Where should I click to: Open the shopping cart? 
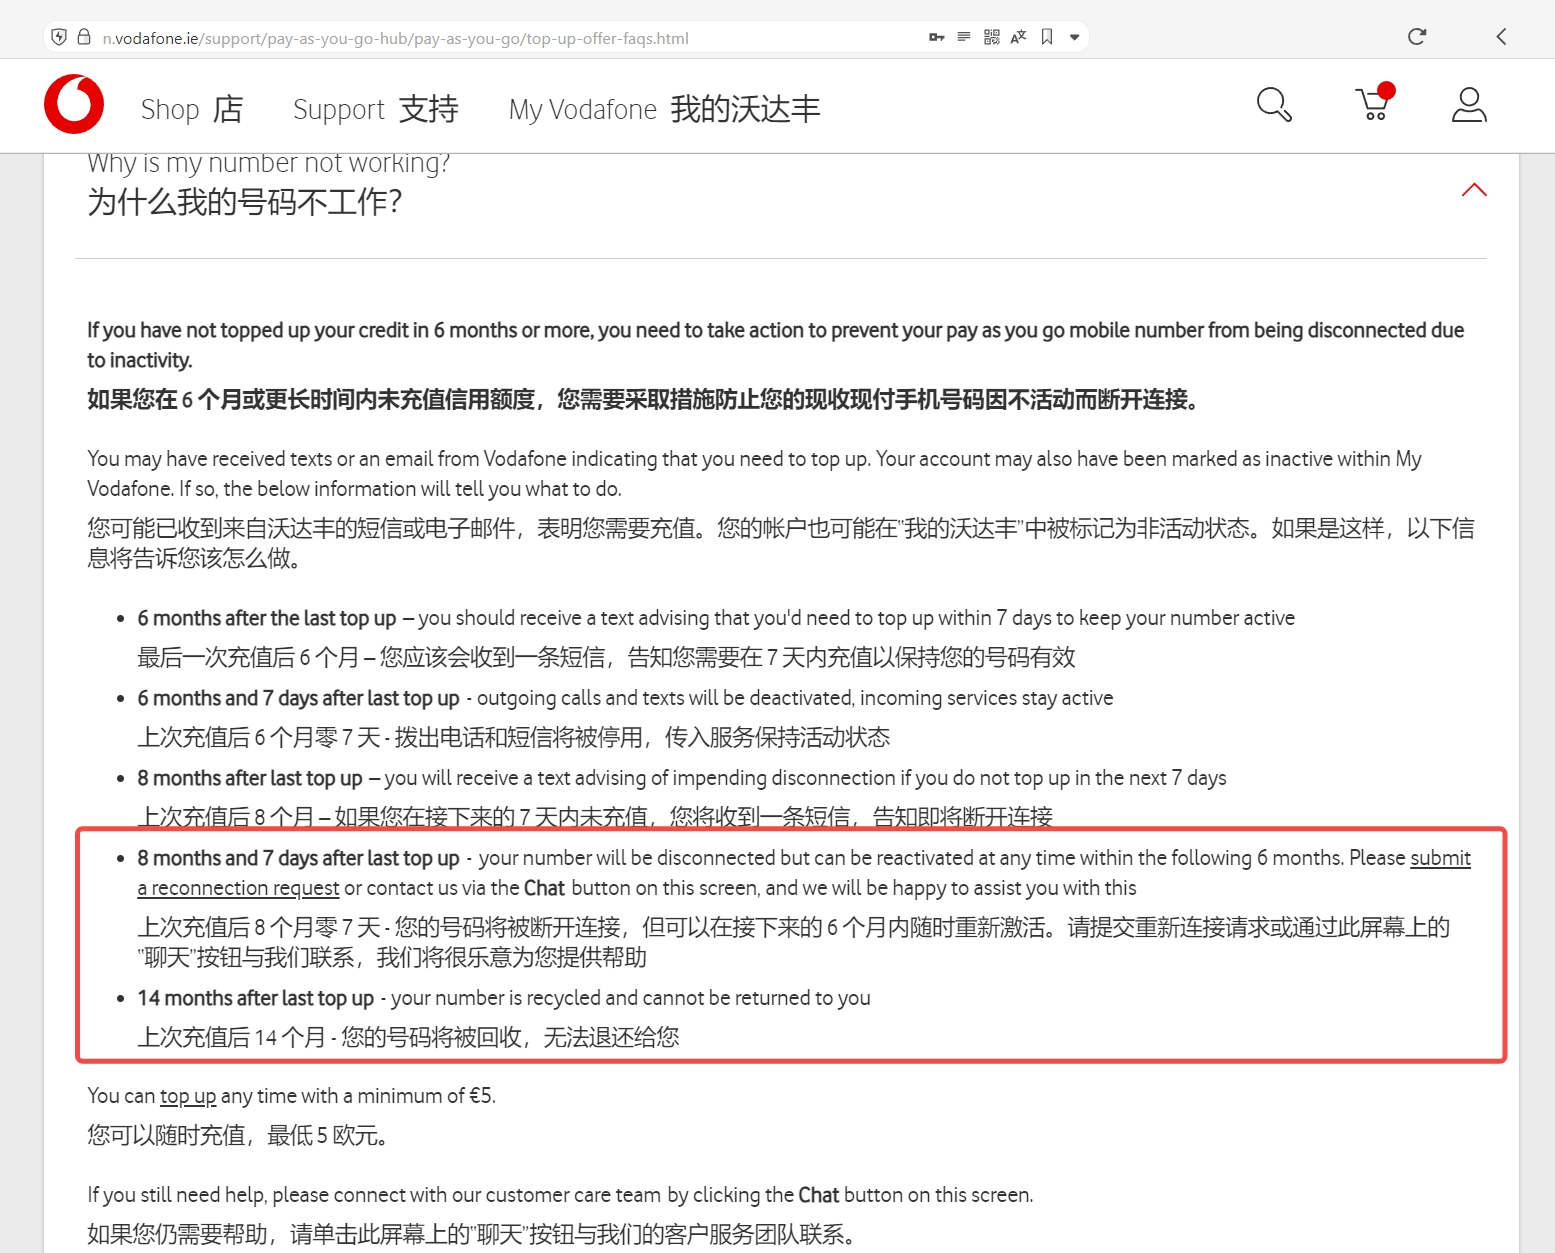(1373, 103)
